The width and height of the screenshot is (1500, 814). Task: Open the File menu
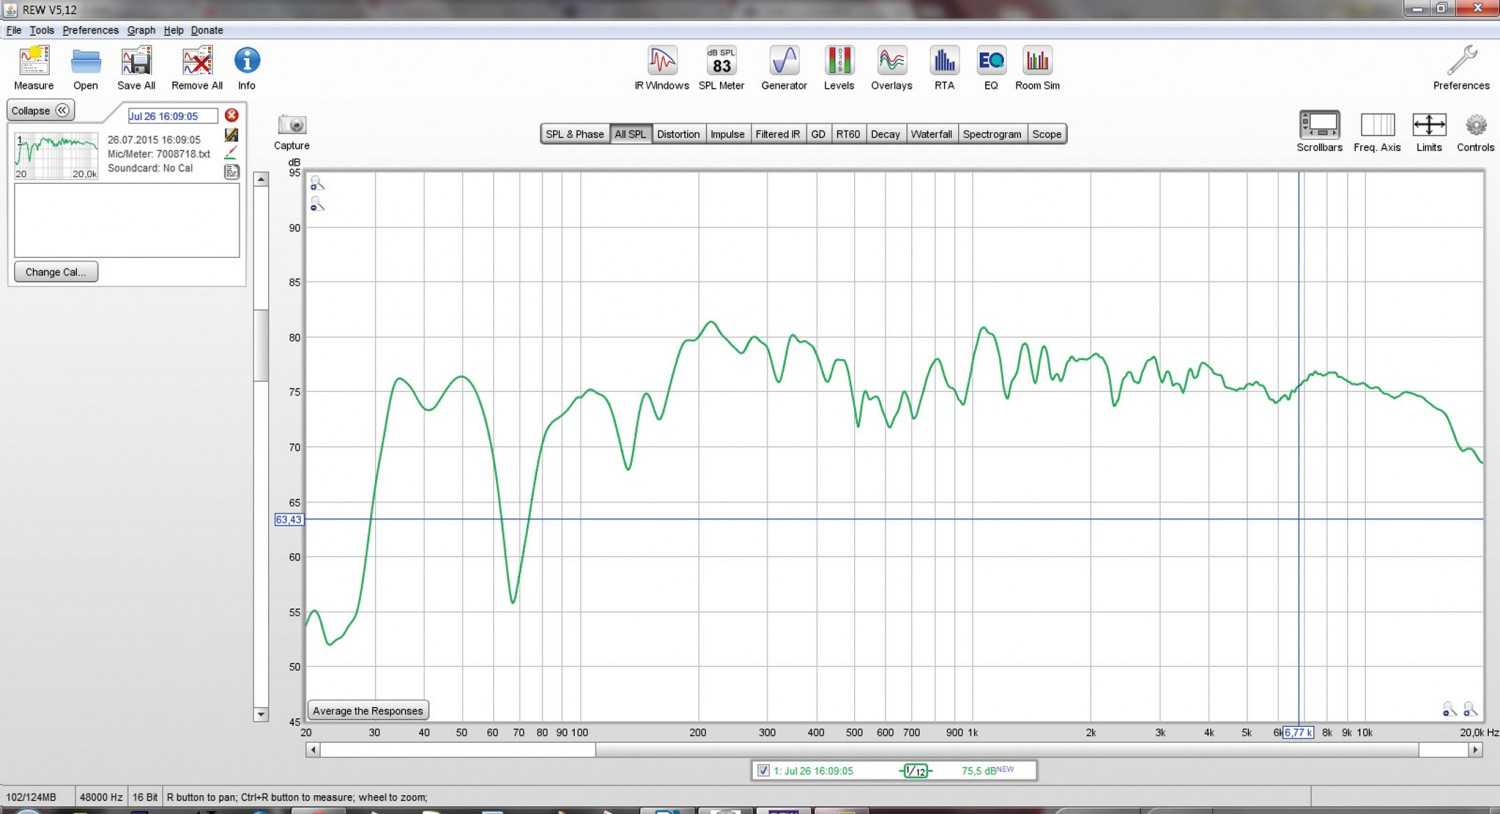click(14, 30)
